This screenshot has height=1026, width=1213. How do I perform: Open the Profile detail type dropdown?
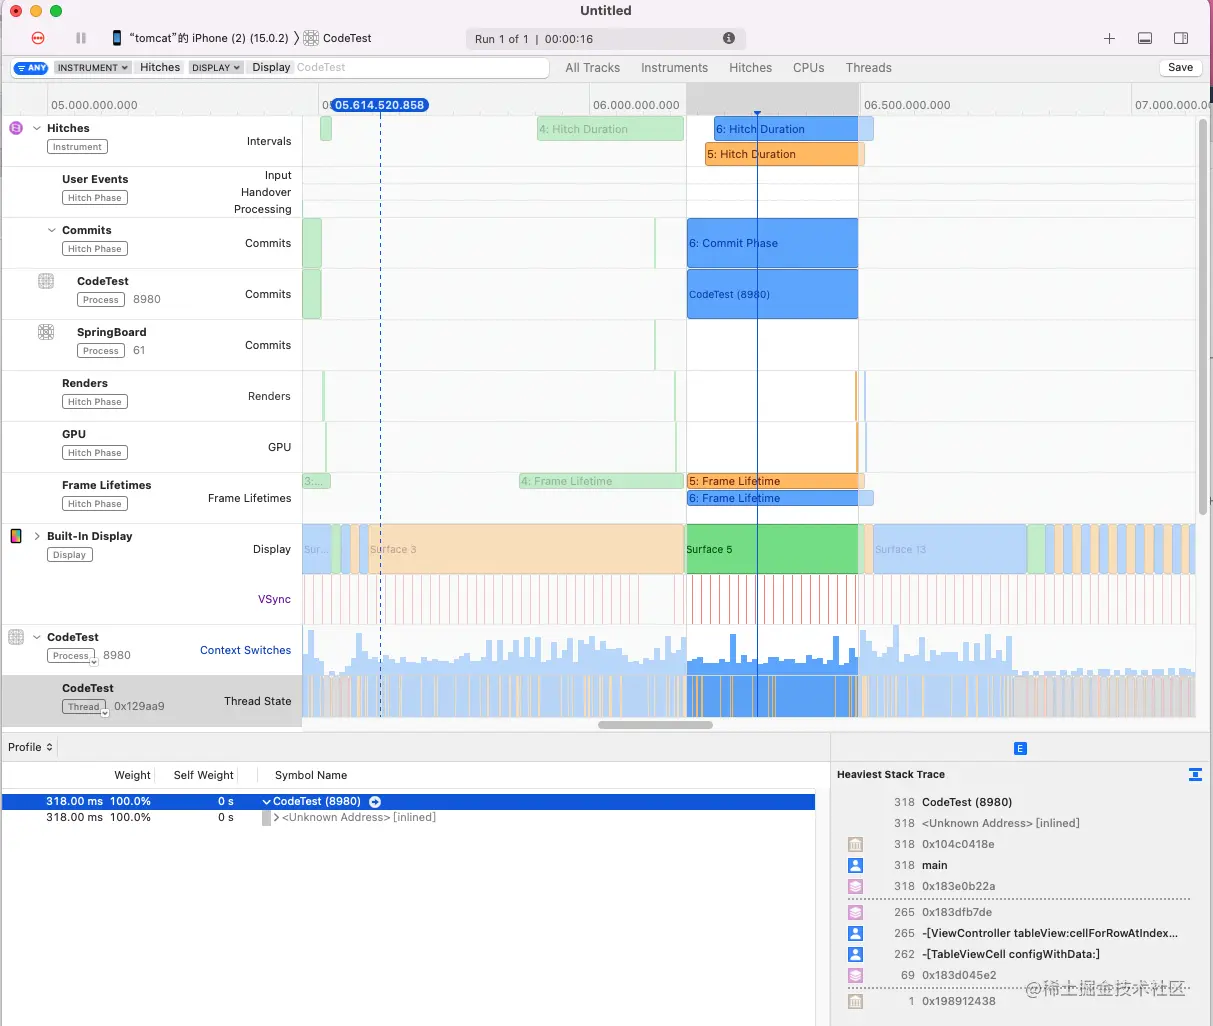coord(30,747)
